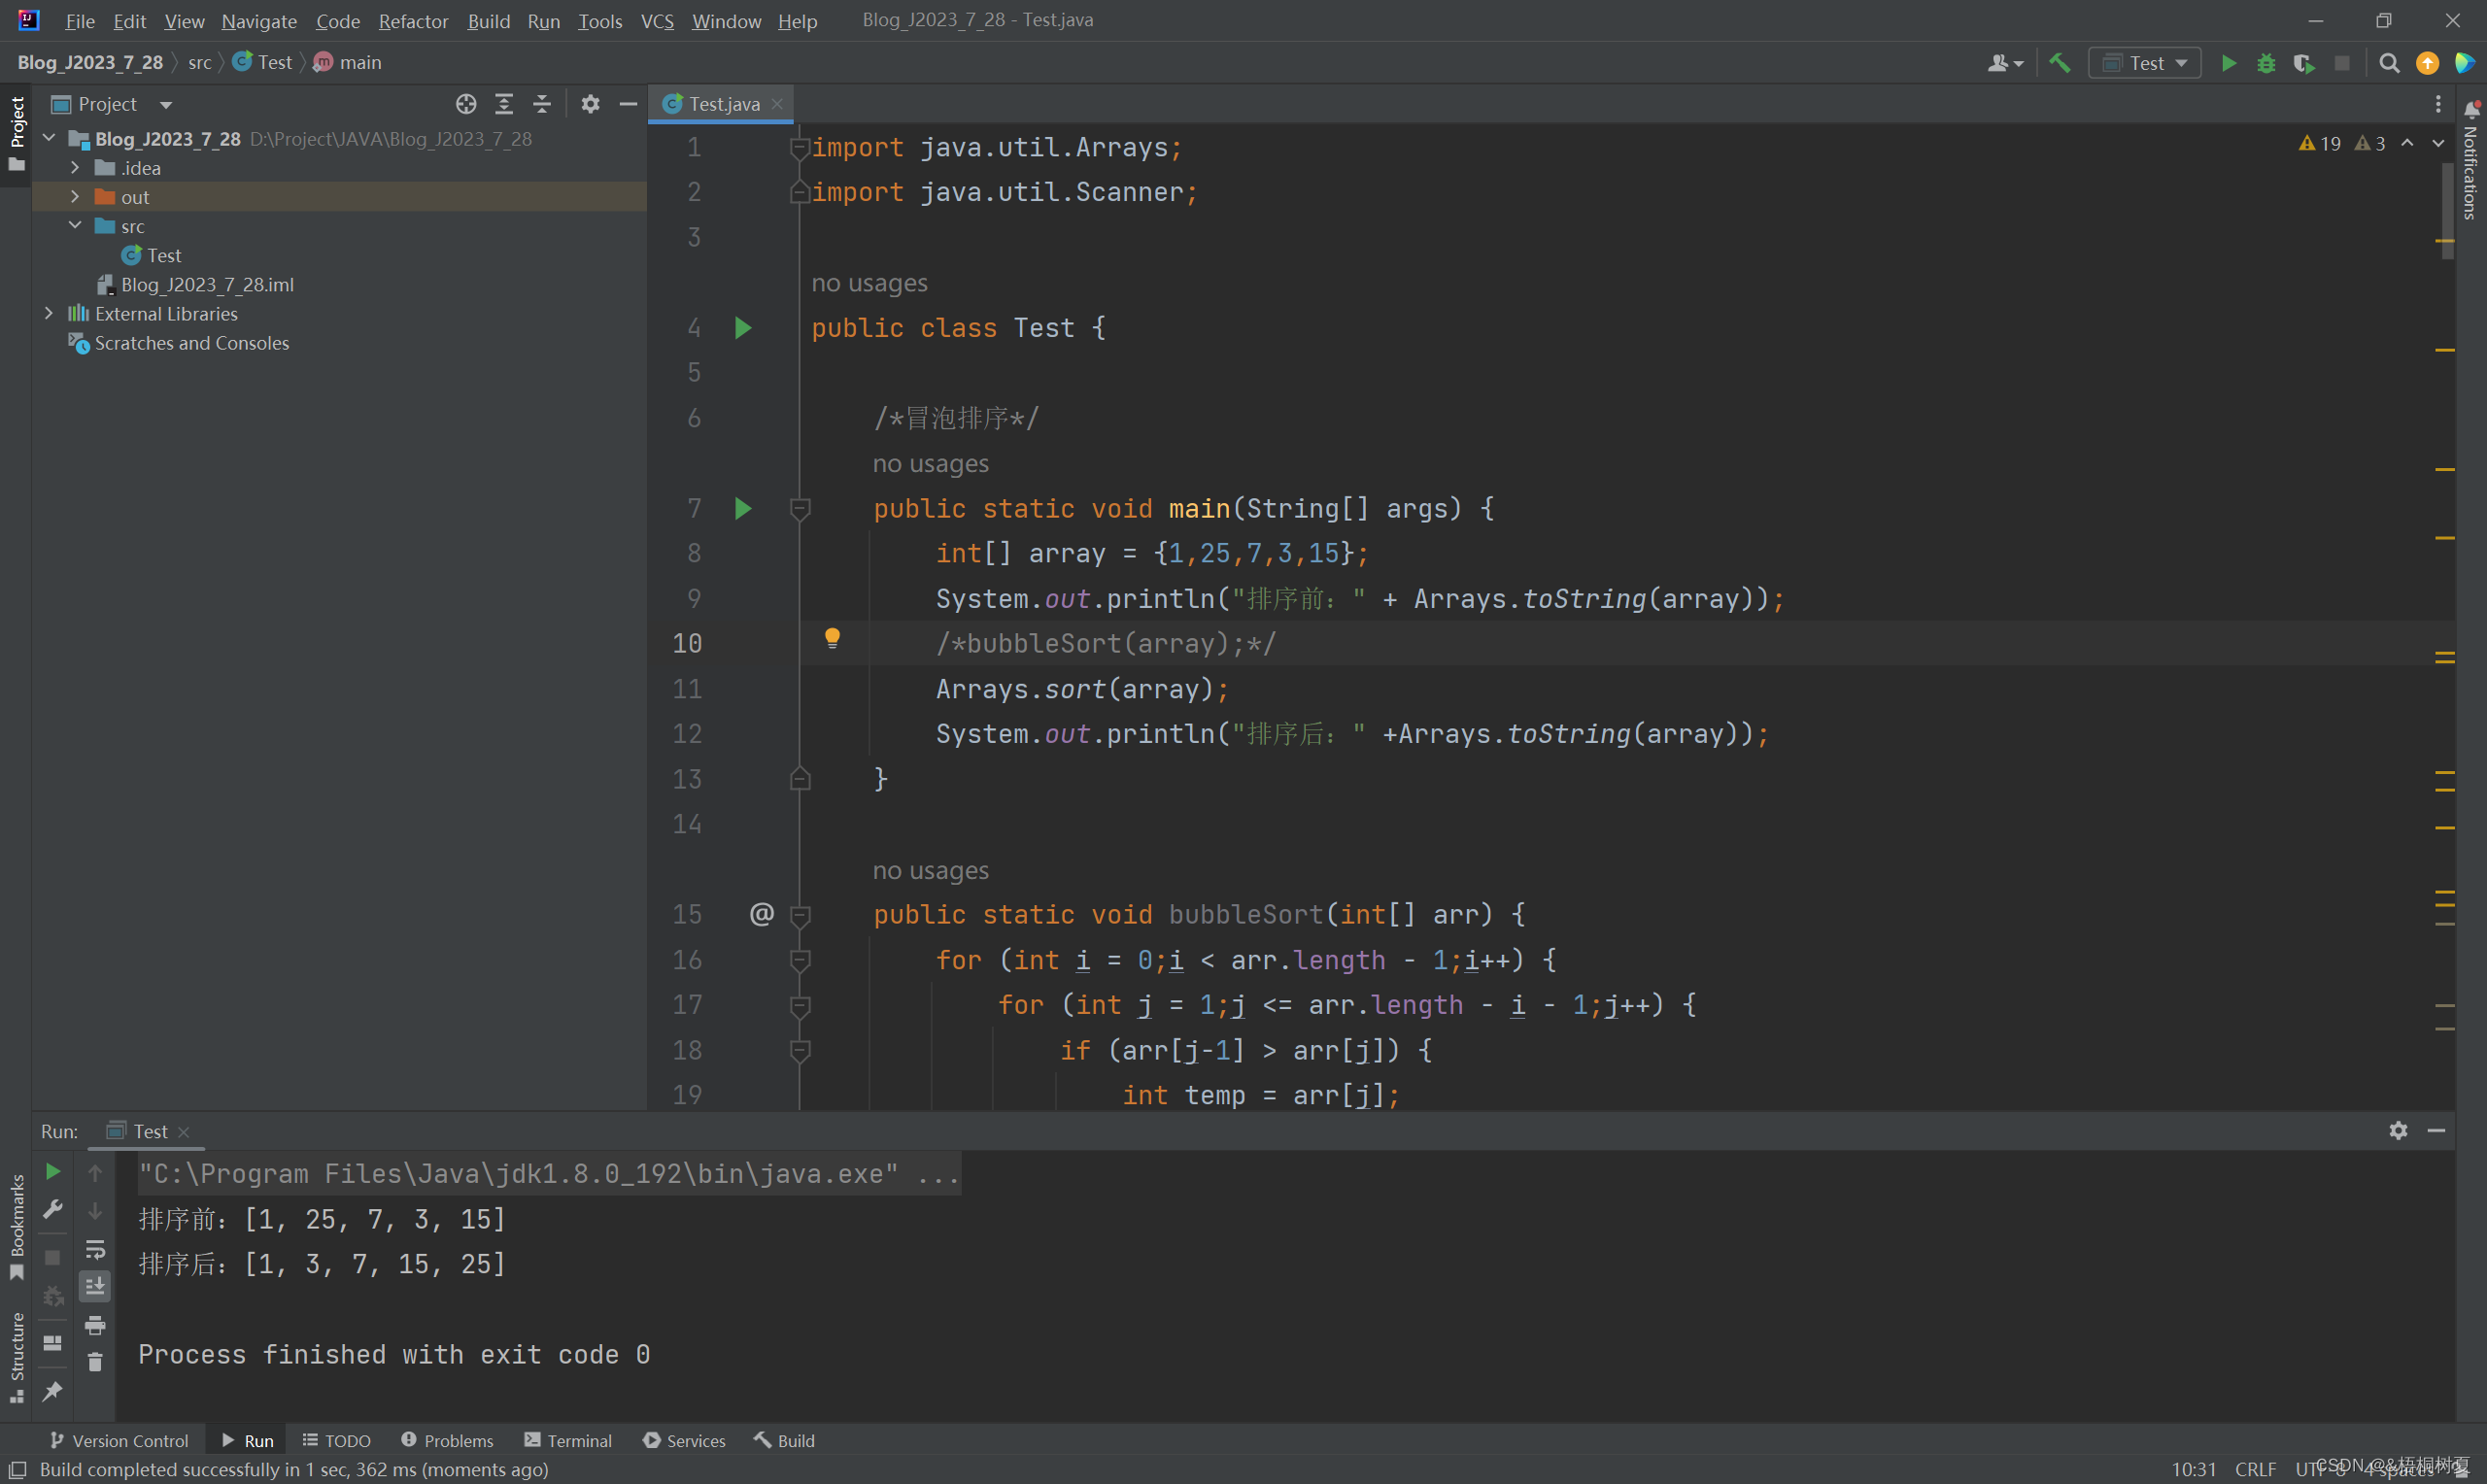Image resolution: width=2487 pixels, height=1484 pixels.
Task: Toggle the Project tool window stripe button
Action: click(x=16, y=133)
